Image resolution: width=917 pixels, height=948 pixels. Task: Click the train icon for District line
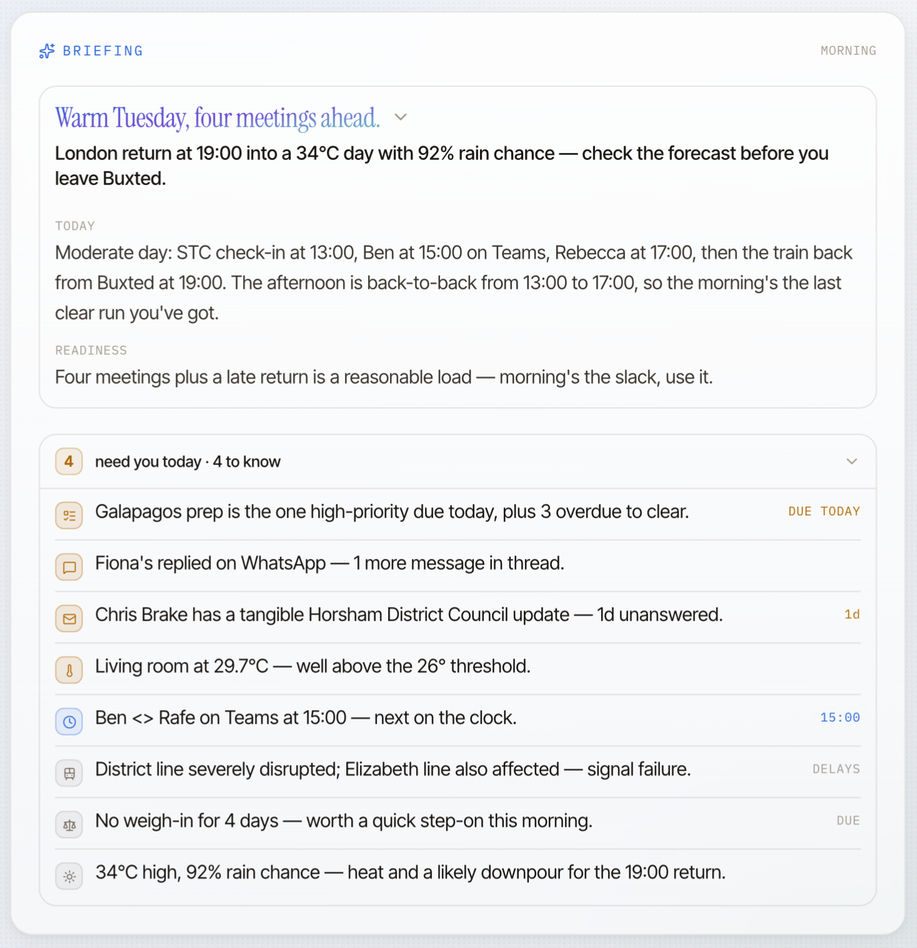[69, 773]
